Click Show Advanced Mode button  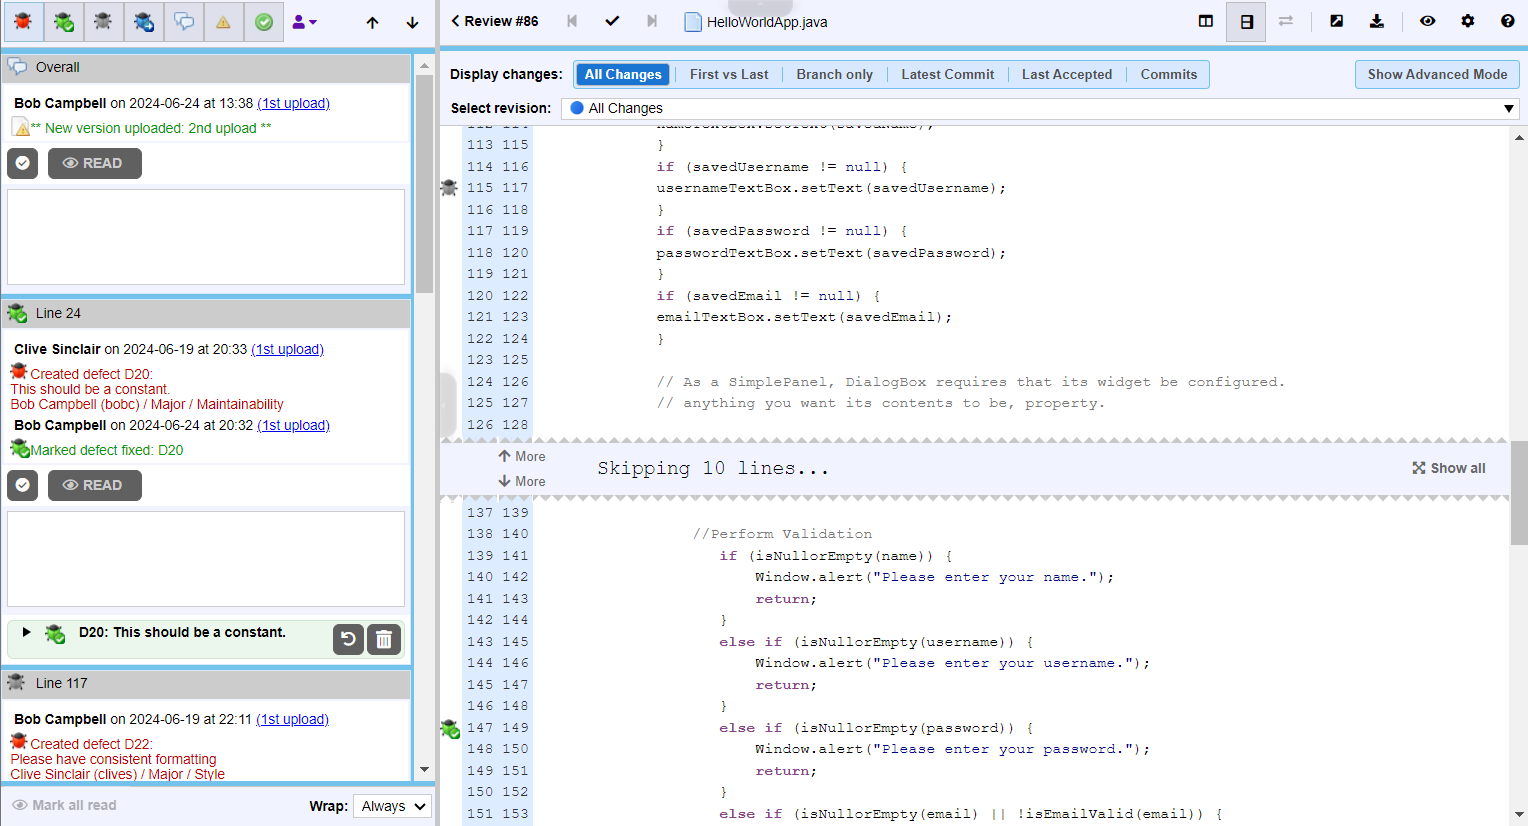point(1437,74)
